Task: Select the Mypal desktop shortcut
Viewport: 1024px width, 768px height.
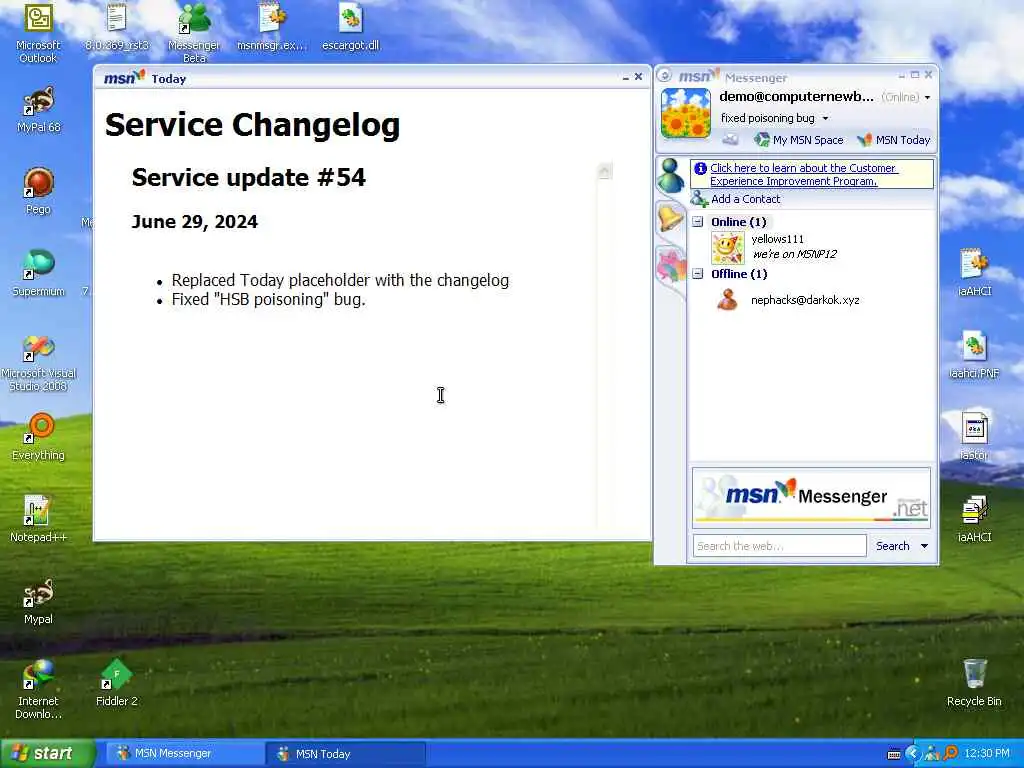Action: (x=39, y=601)
